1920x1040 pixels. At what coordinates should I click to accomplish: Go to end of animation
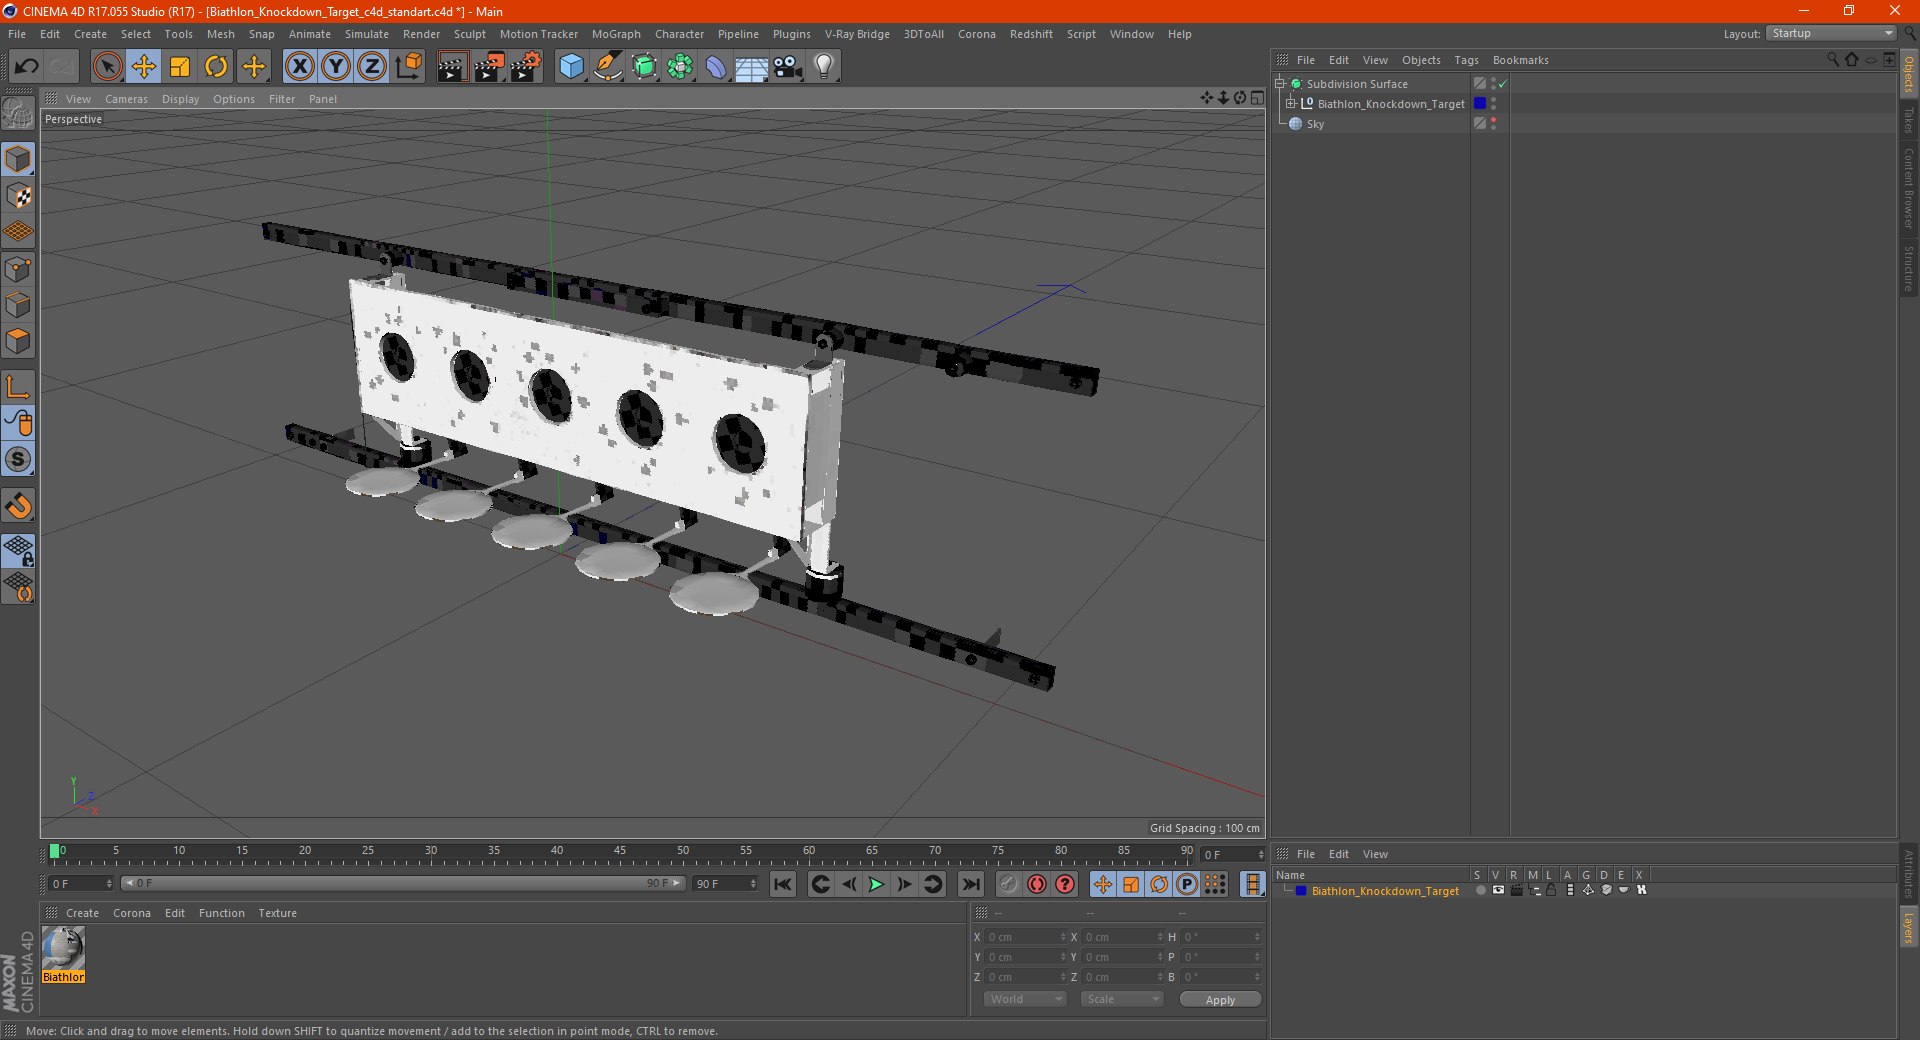point(970,884)
